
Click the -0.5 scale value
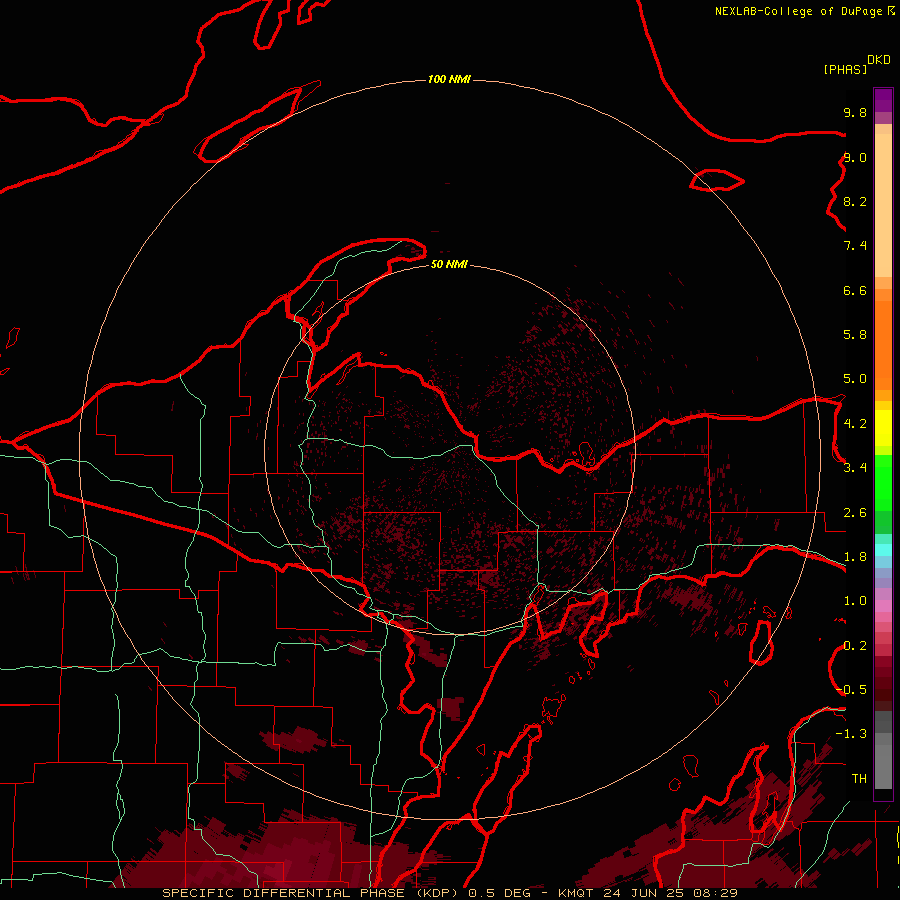coord(852,689)
